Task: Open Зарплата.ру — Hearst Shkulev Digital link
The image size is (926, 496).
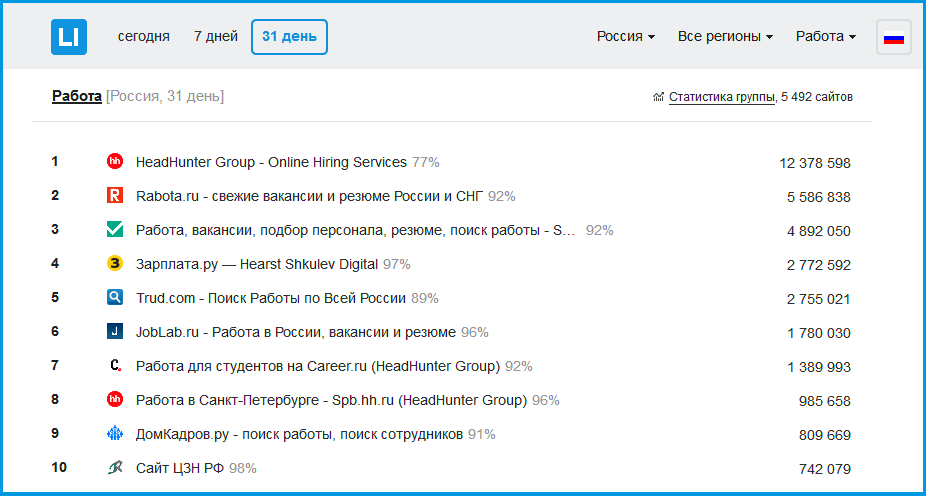Action: coord(257,264)
